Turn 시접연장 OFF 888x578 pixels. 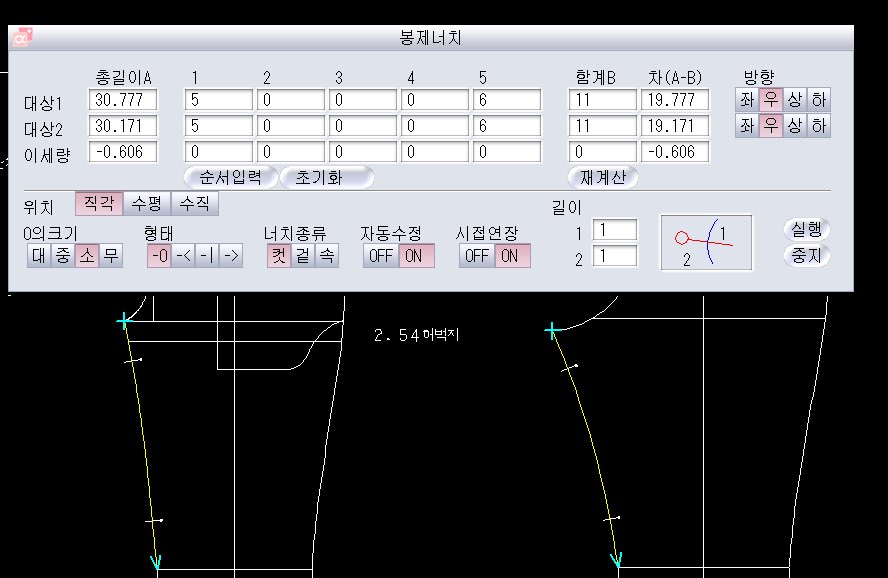[477, 255]
